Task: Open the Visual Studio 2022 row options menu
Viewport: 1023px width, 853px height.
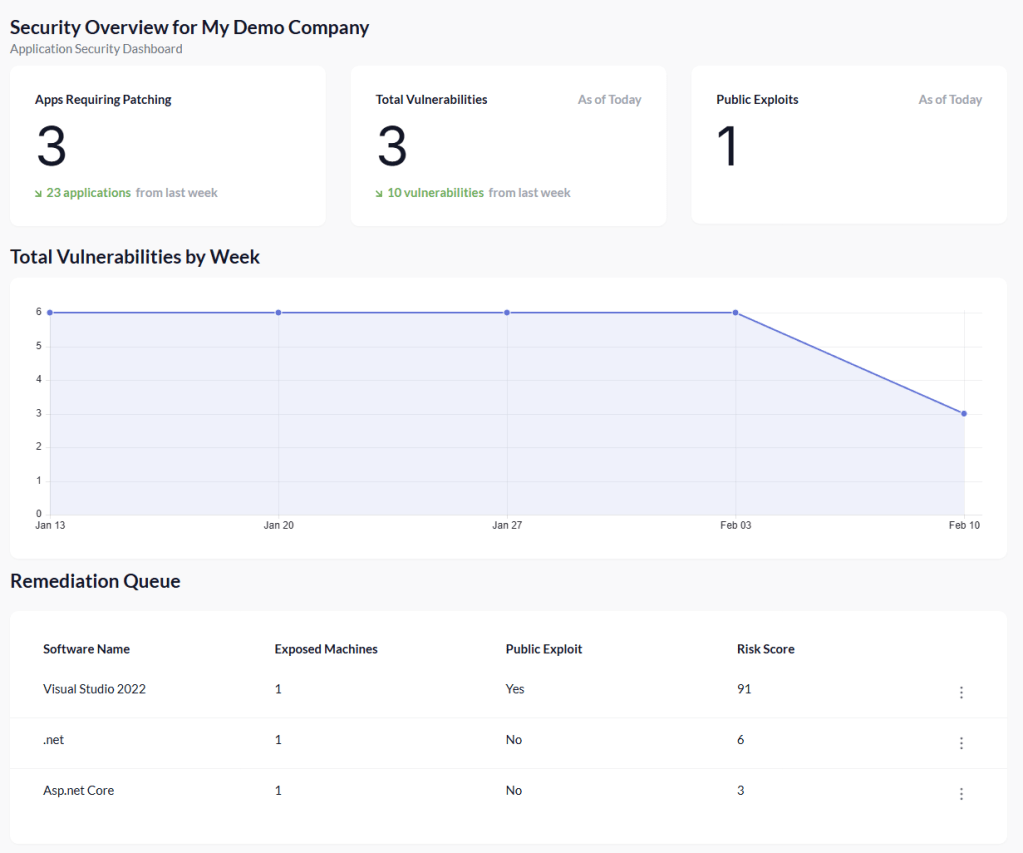Action: tap(961, 692)
